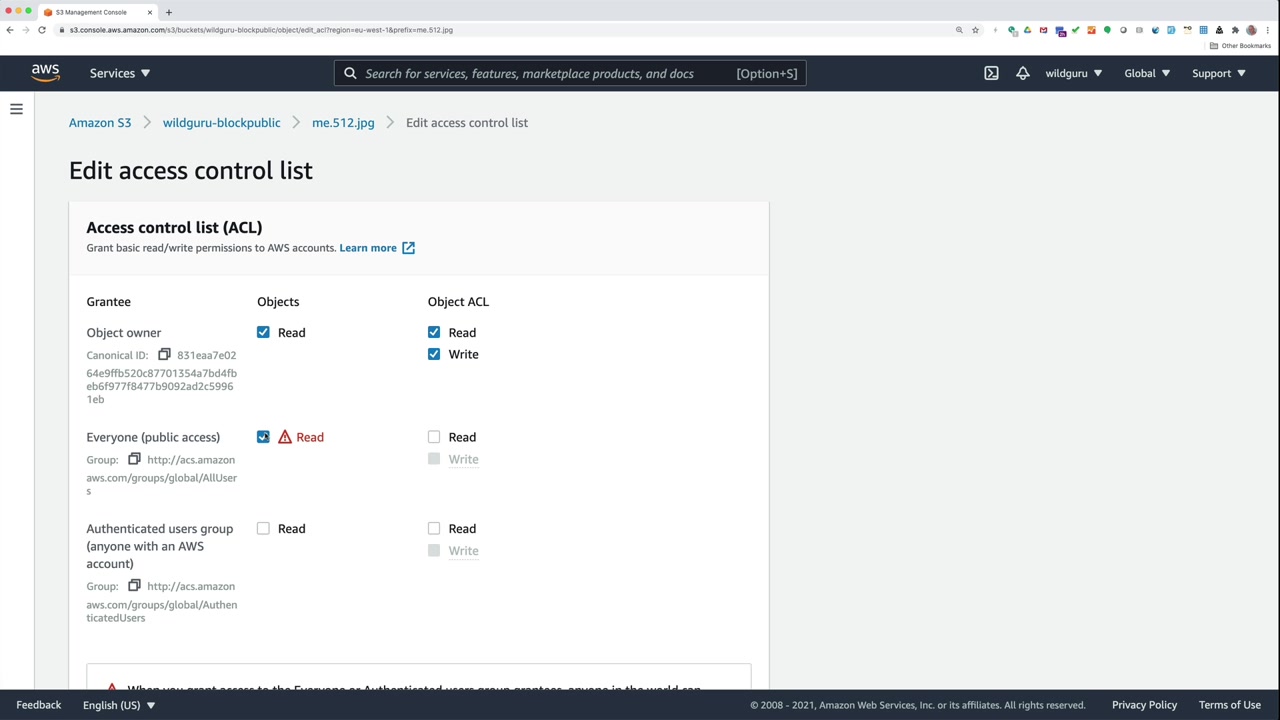This screenshot has width=1280, height=720.
Task: Open the Gmail extension icon
Action: 1043,30
